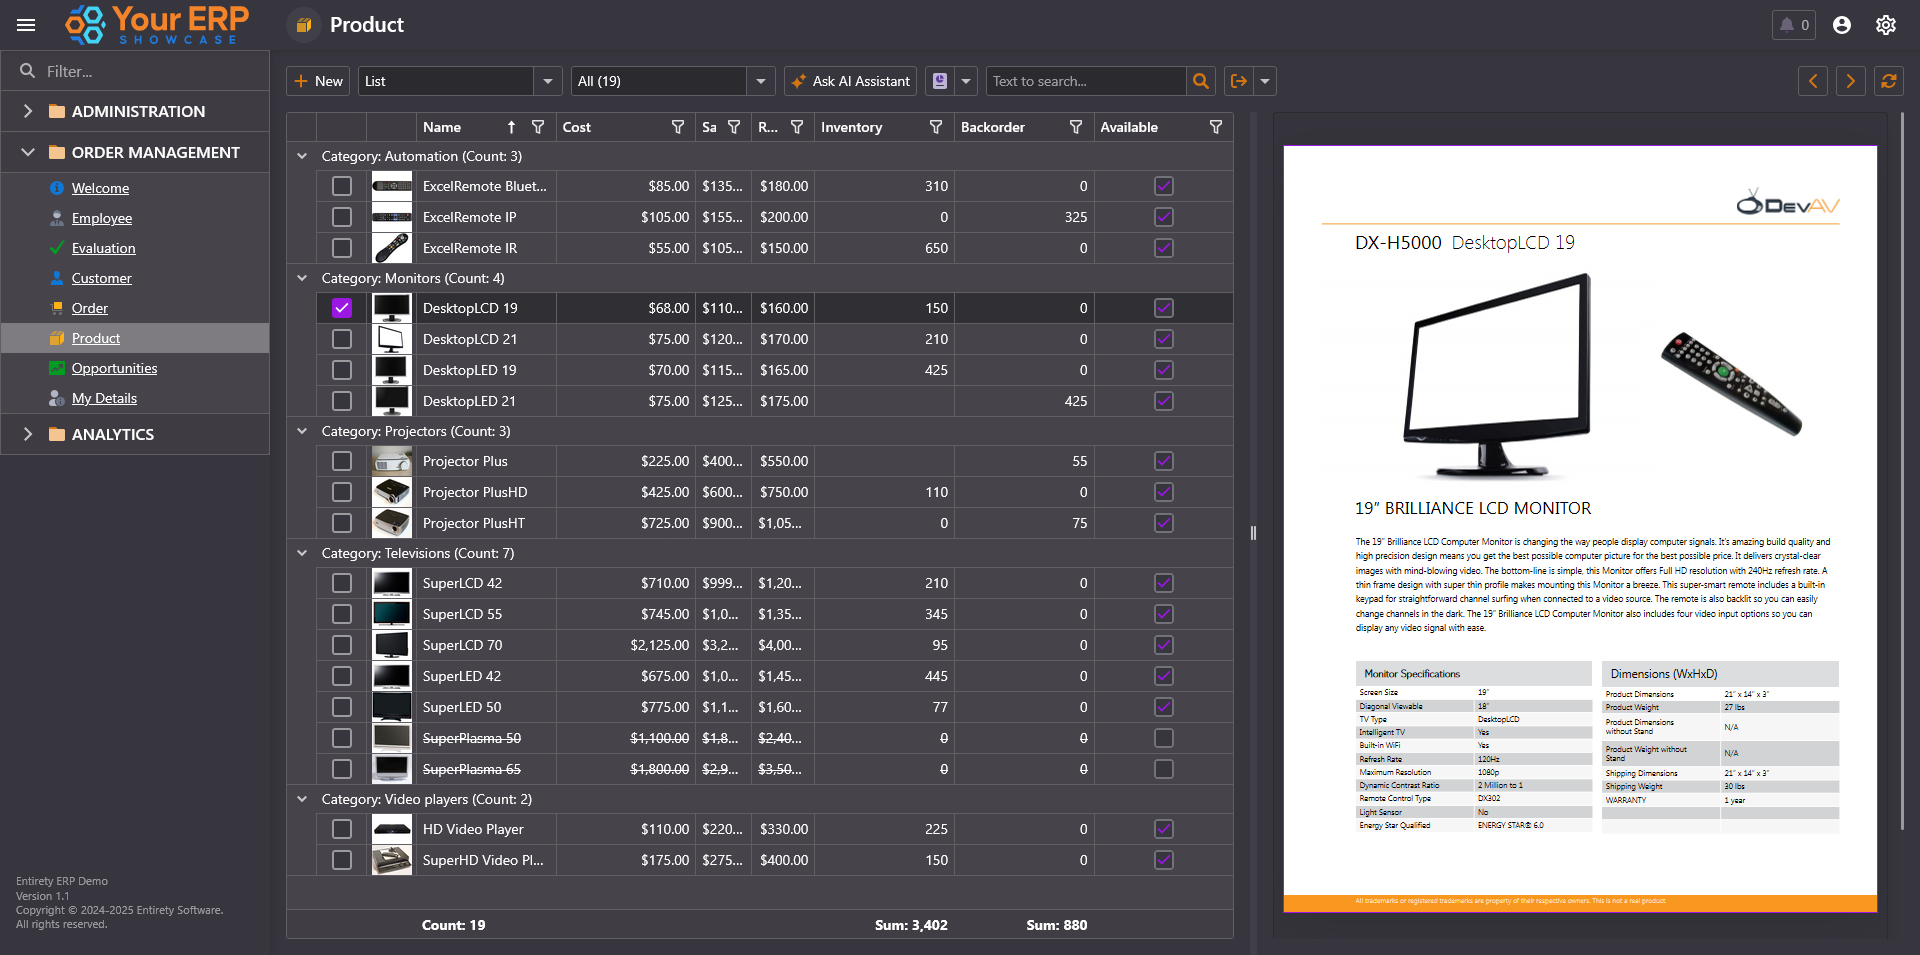Go to previous record arrow
The image size is (1920, 955).
click(x=1812, y=81)
